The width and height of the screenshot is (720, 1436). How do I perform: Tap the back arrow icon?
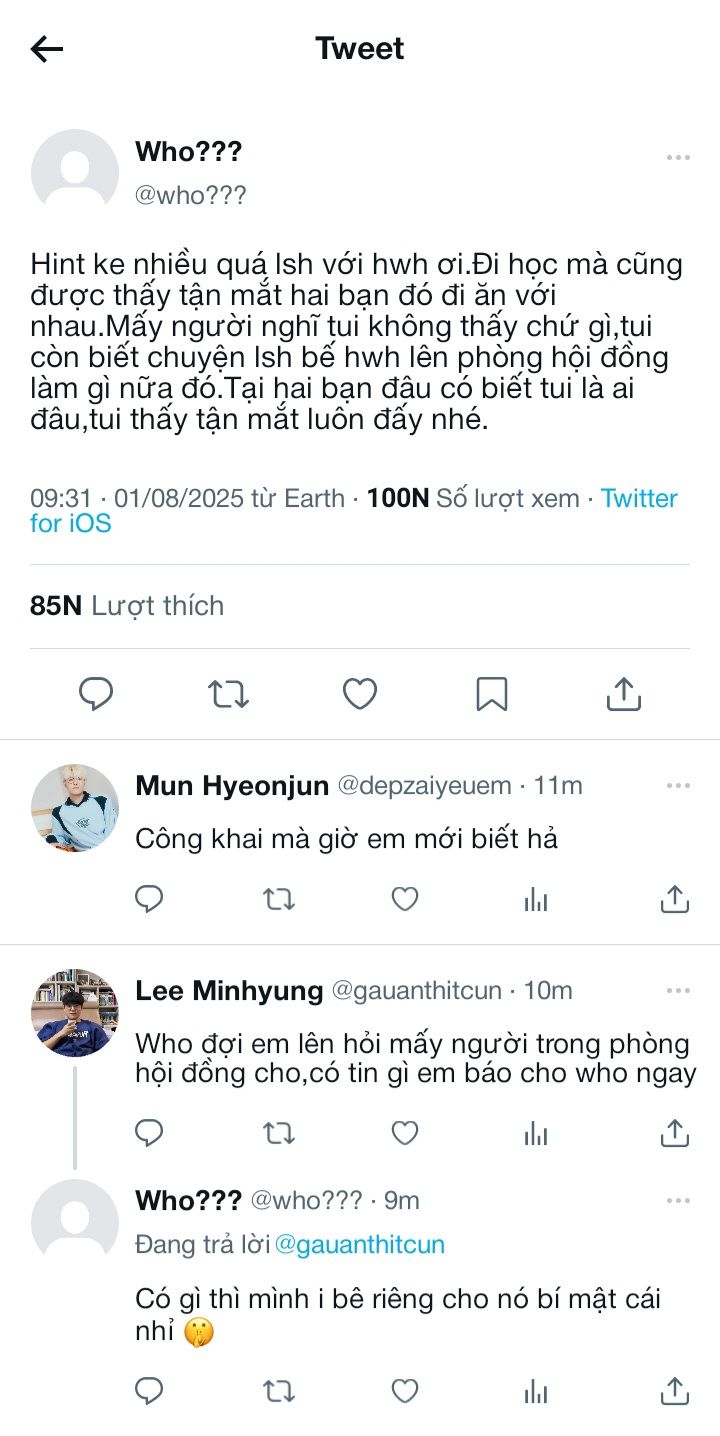tap(47, 49)
